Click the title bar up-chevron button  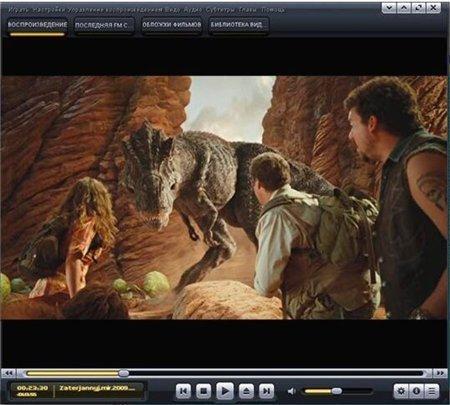pos(404,8)
